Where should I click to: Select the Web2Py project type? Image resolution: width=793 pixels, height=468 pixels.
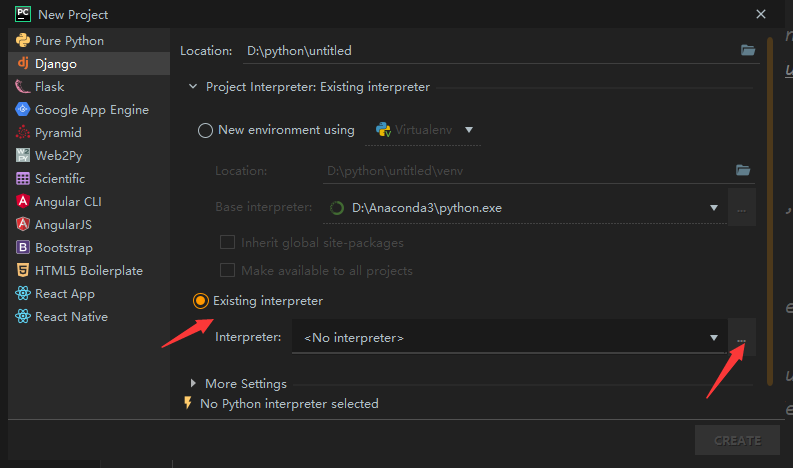pos(59,156)
